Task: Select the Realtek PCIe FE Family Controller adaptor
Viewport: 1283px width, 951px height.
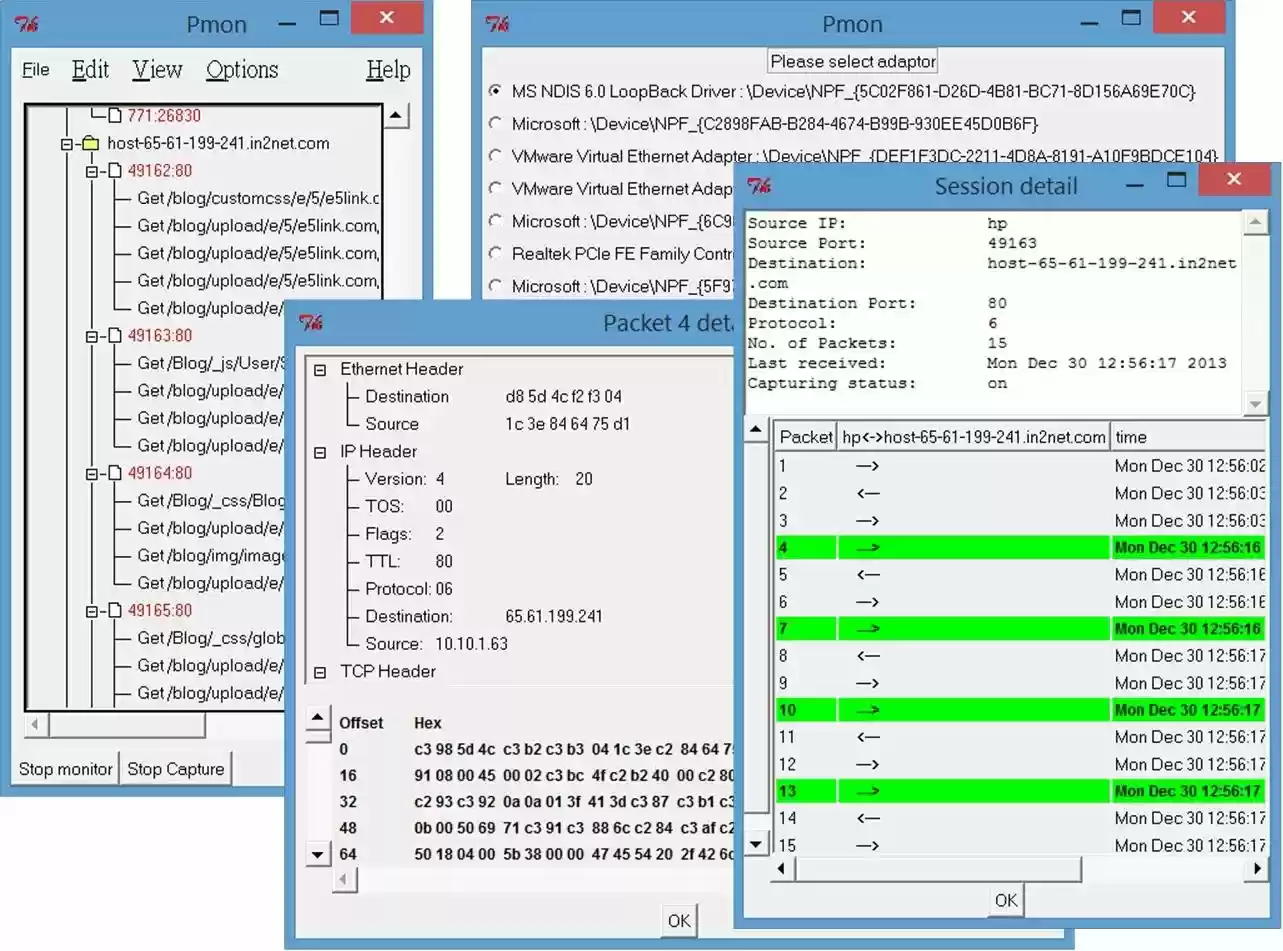Action: 496,253
